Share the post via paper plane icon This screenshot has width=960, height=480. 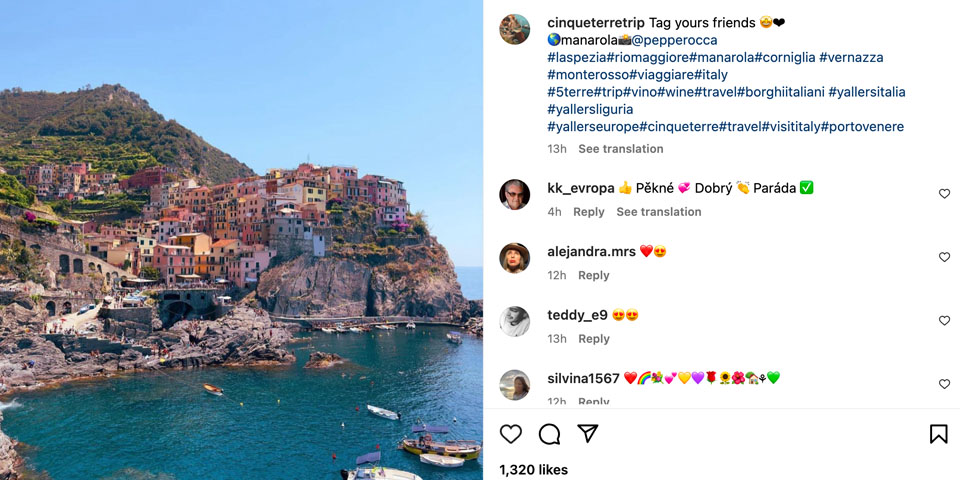coord(588,433)
